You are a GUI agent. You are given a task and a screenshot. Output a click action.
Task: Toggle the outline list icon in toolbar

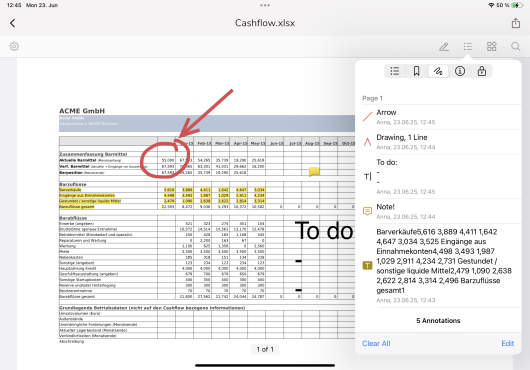click(468, 46)
